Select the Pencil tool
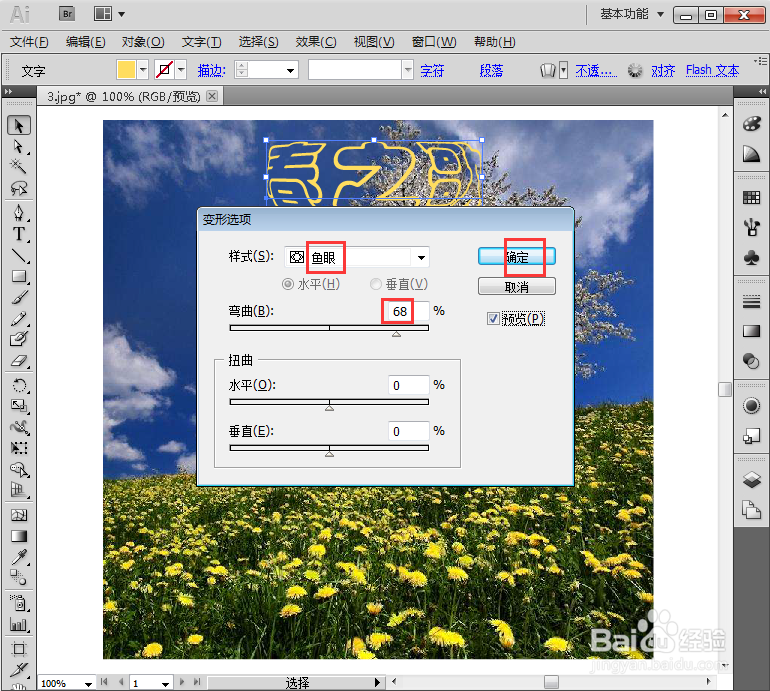The height and width of the screenshot is (691, 770). pyautogui.click(x=19, y=319)
